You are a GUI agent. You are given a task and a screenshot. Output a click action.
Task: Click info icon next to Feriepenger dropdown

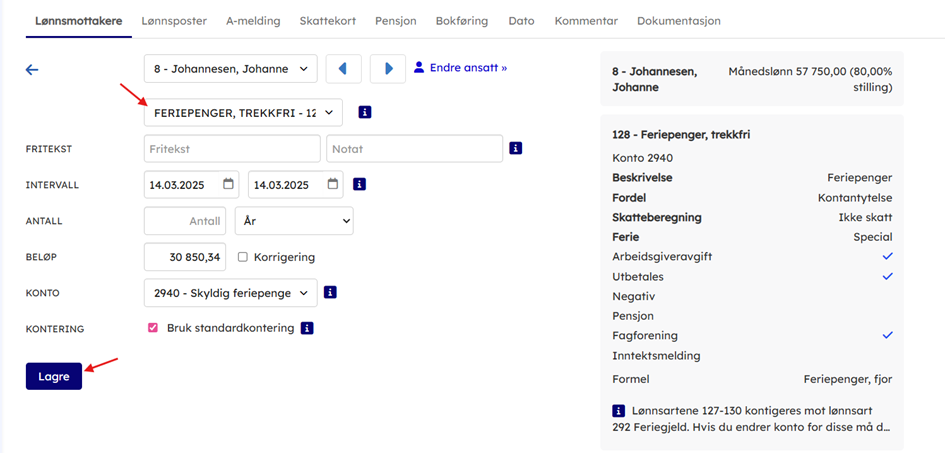tap(365, 112)
